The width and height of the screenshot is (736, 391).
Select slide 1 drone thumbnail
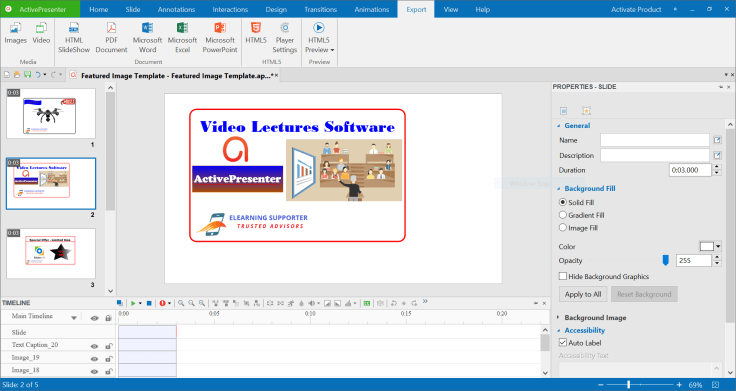(x=51, y=114)
